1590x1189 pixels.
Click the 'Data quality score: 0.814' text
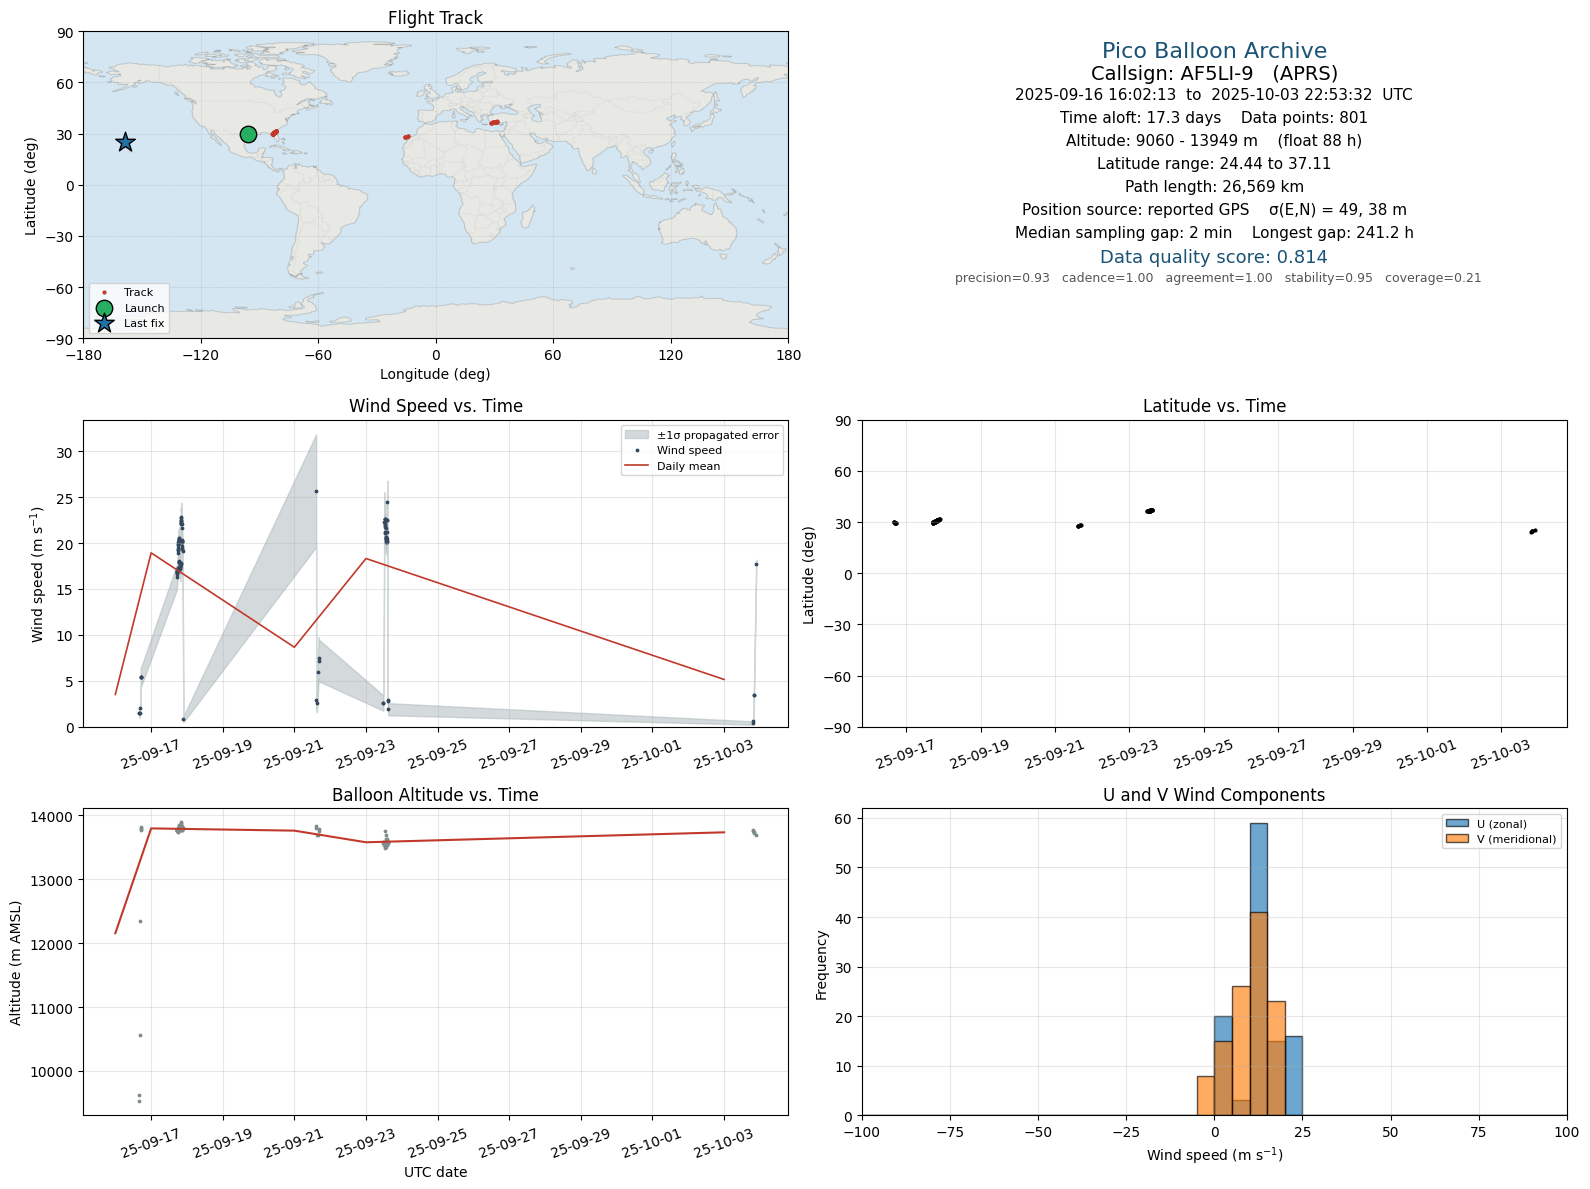tap(1214, 257)
